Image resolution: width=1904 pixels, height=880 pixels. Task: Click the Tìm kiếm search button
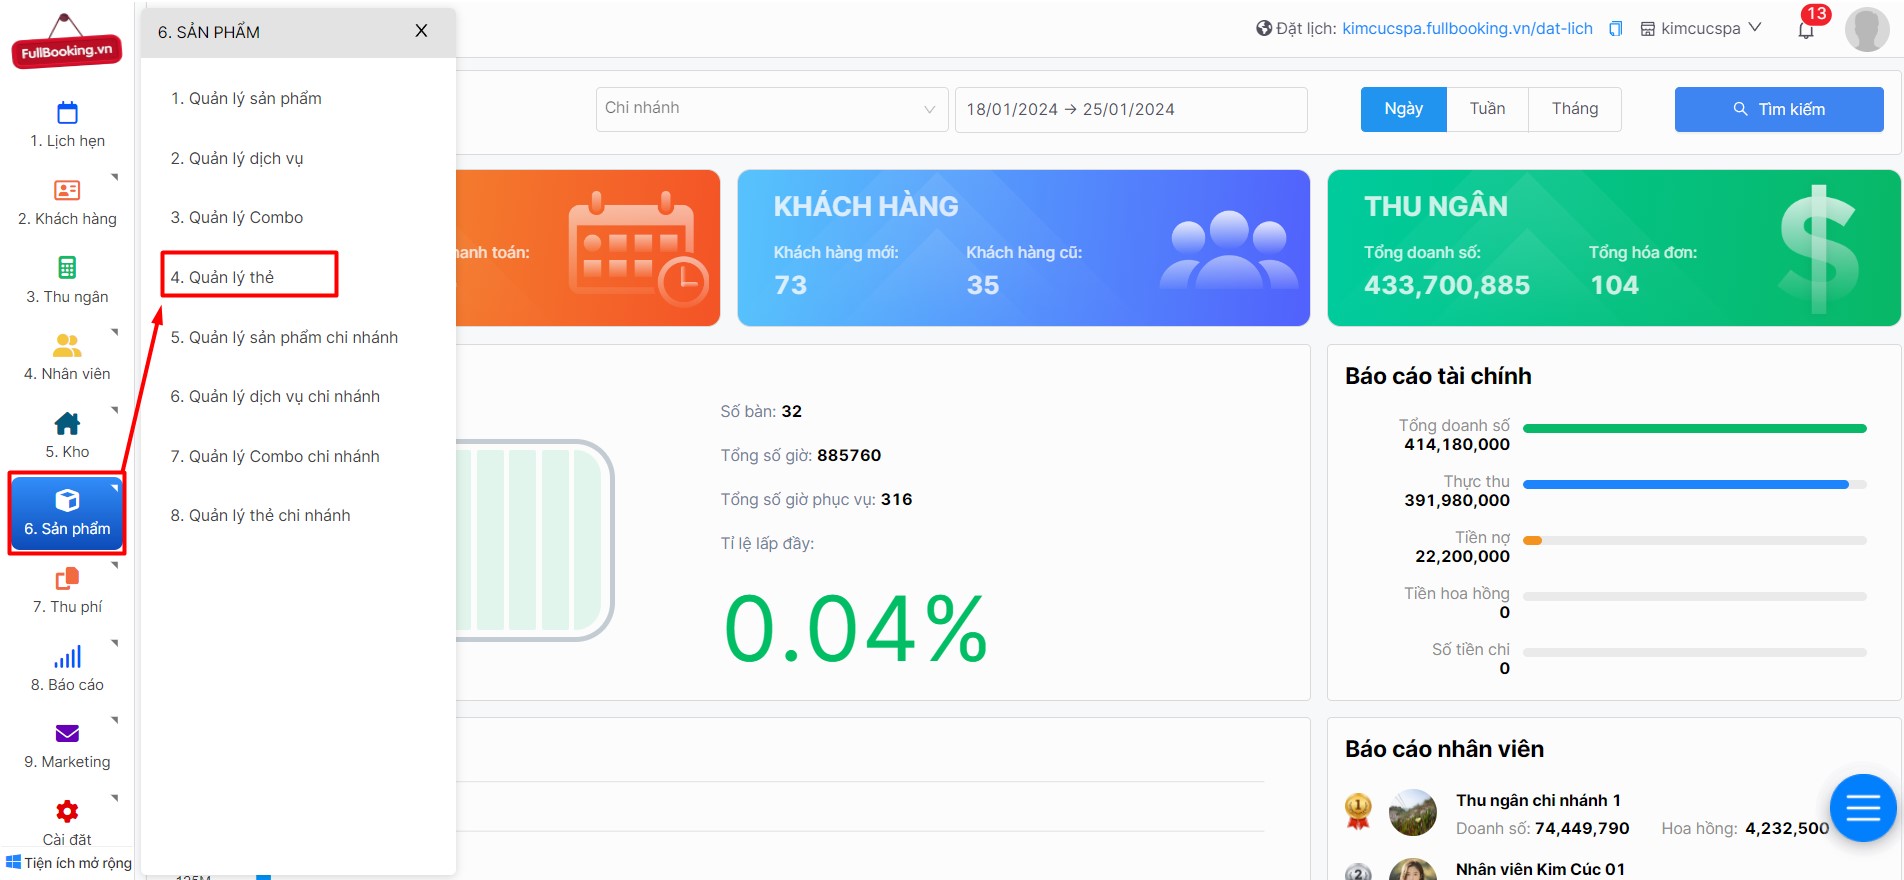click(x=1778, y=109)
